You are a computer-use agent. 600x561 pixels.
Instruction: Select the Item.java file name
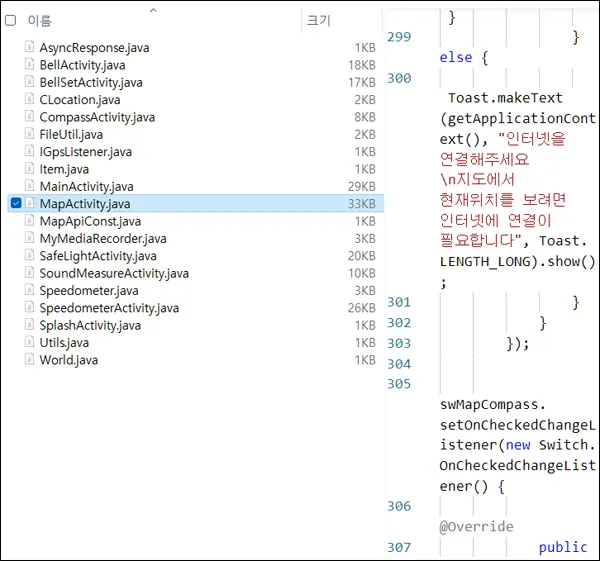64,169
